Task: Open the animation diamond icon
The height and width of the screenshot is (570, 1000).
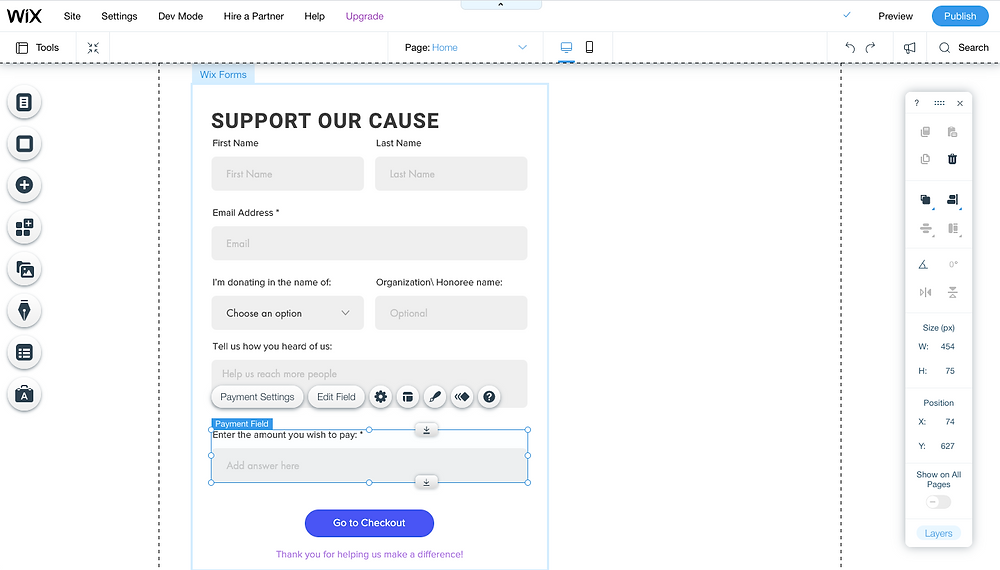Action: click(462, 397)
